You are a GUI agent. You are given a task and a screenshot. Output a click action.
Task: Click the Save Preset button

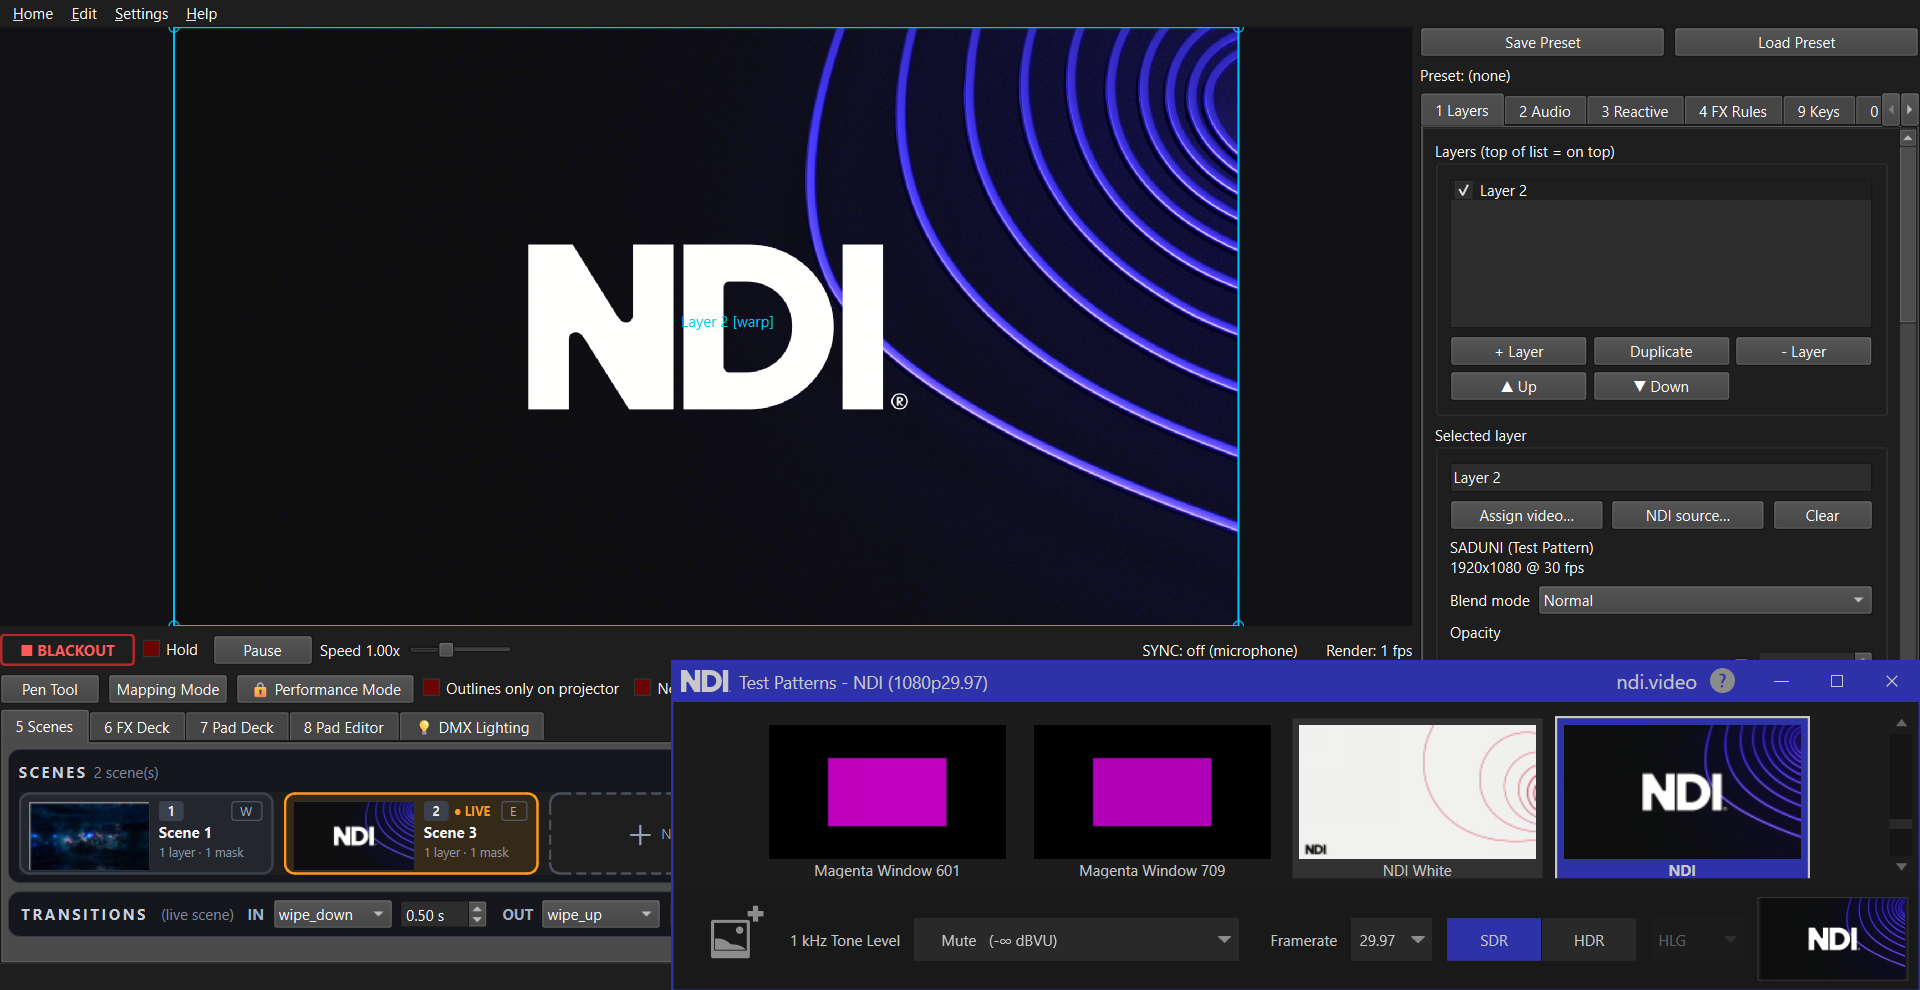(1542, 42)
